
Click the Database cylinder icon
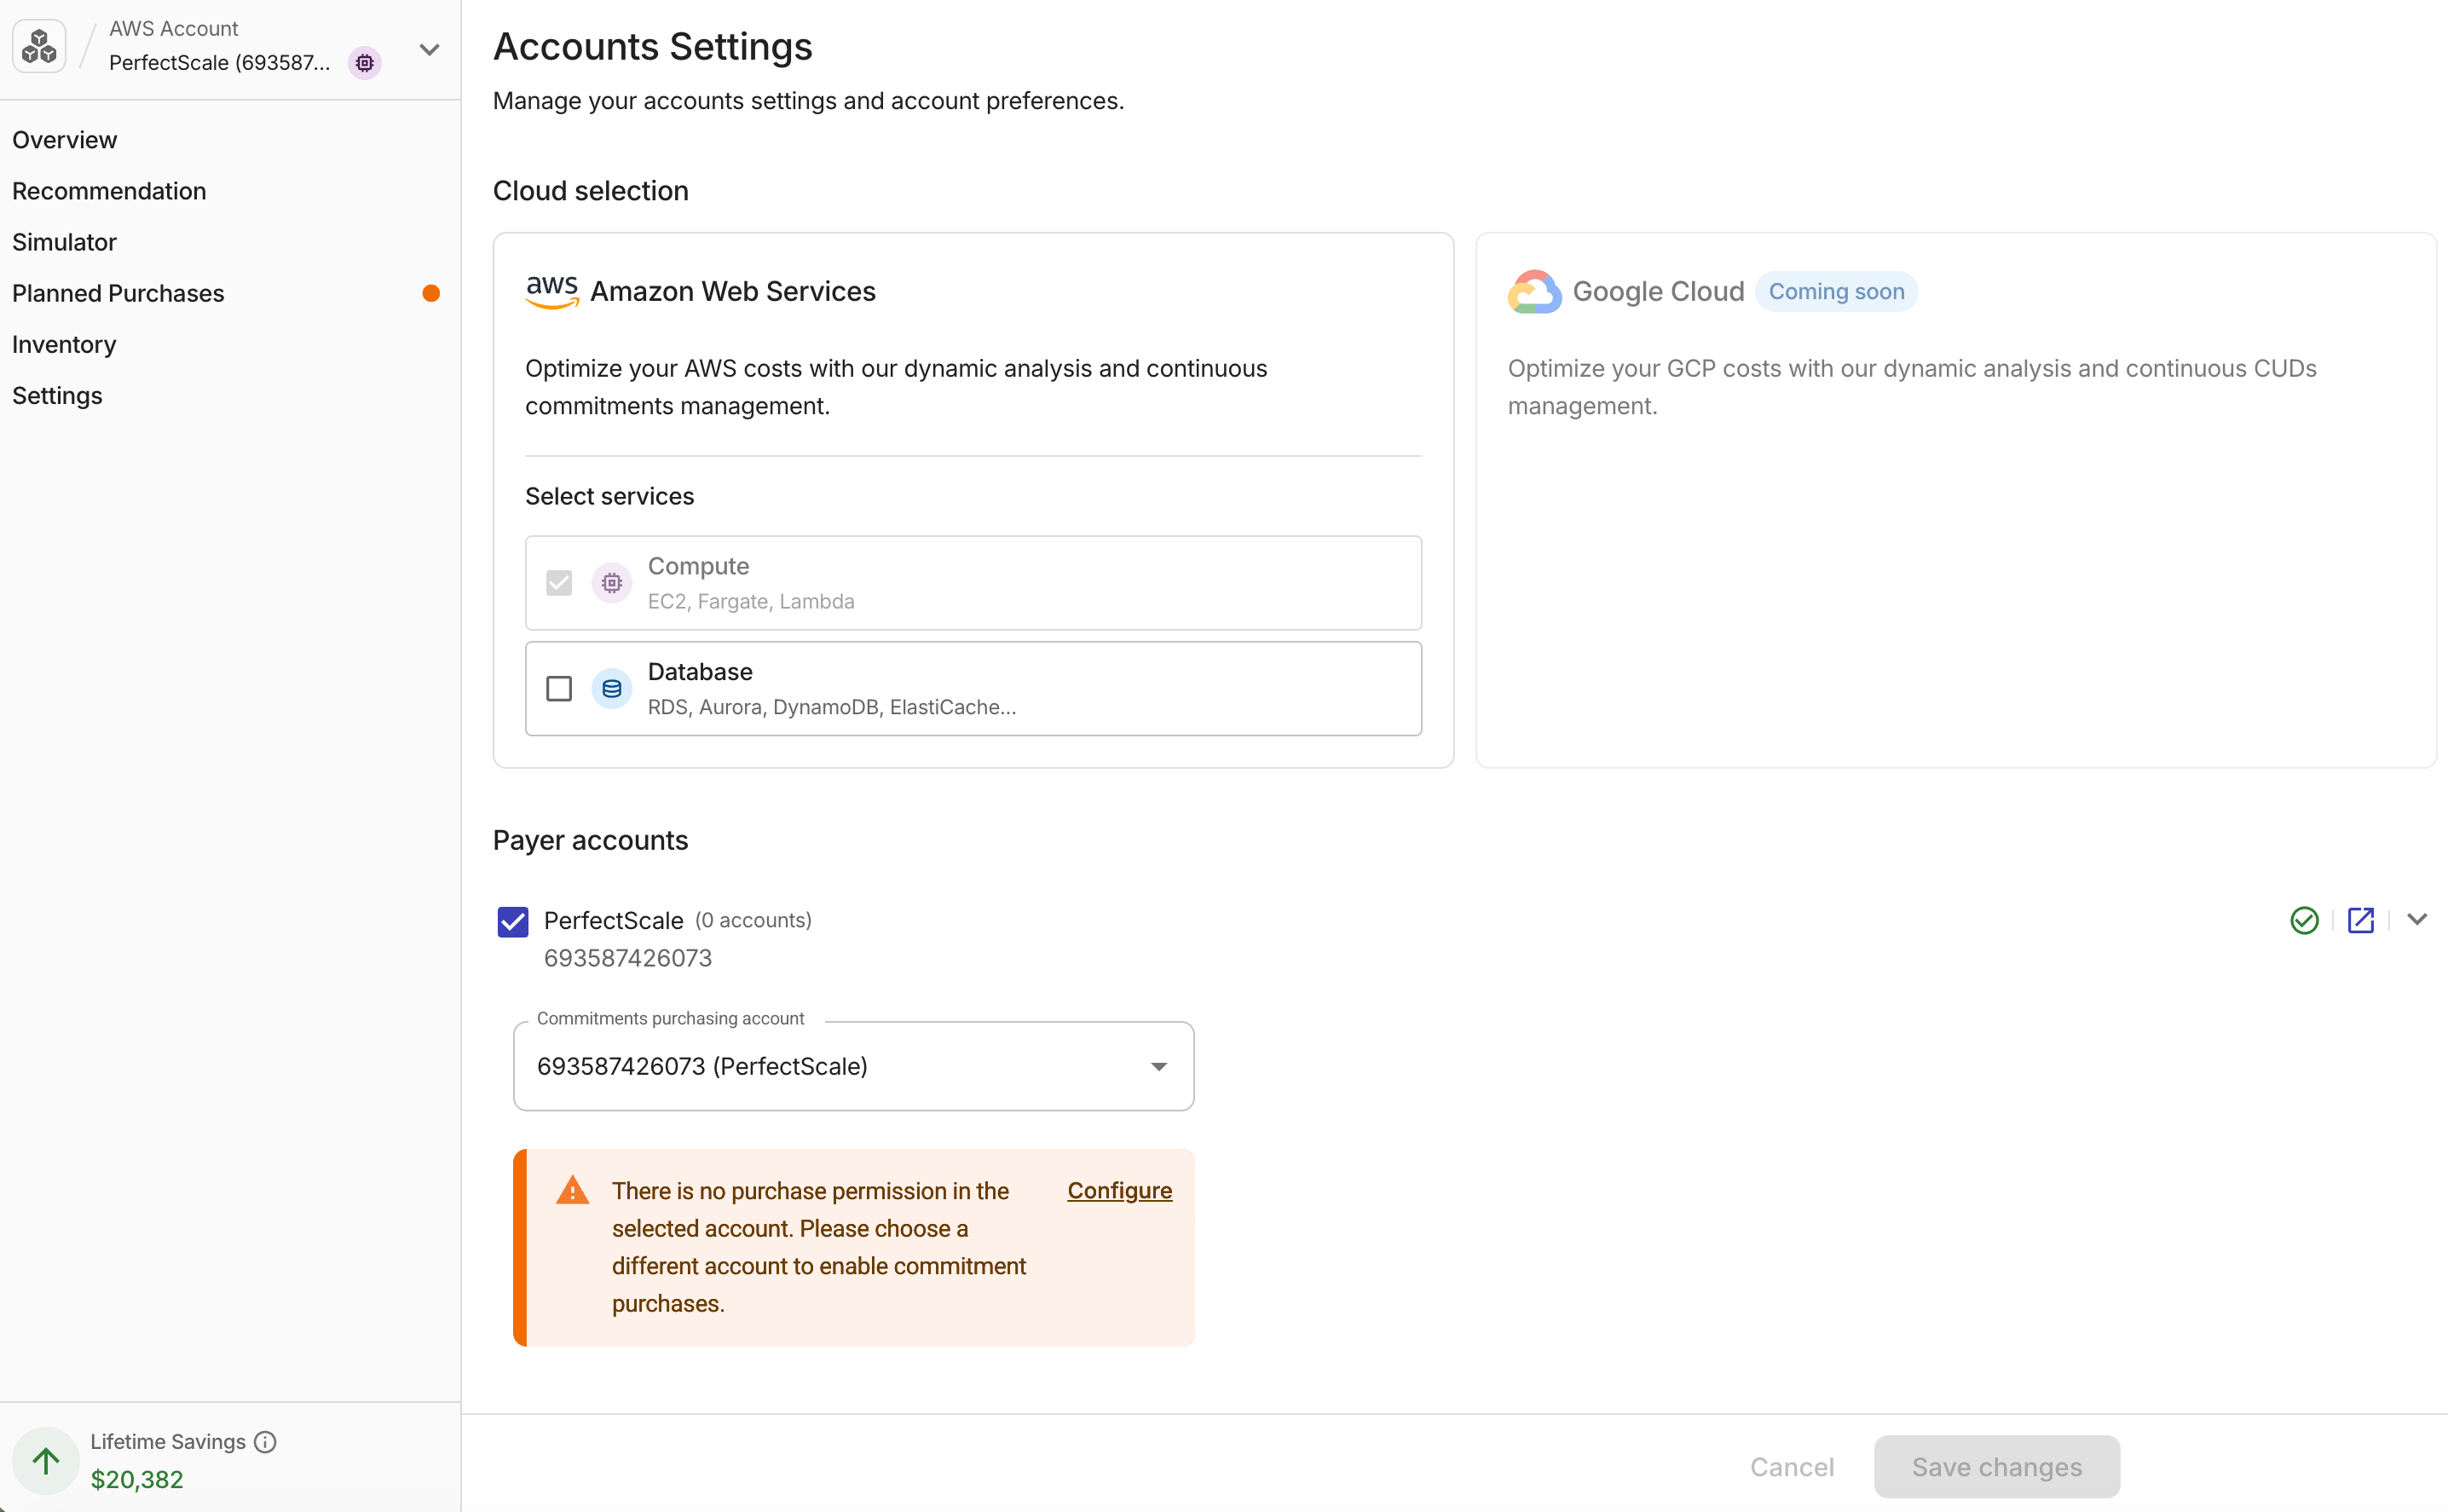pos(612,689)
